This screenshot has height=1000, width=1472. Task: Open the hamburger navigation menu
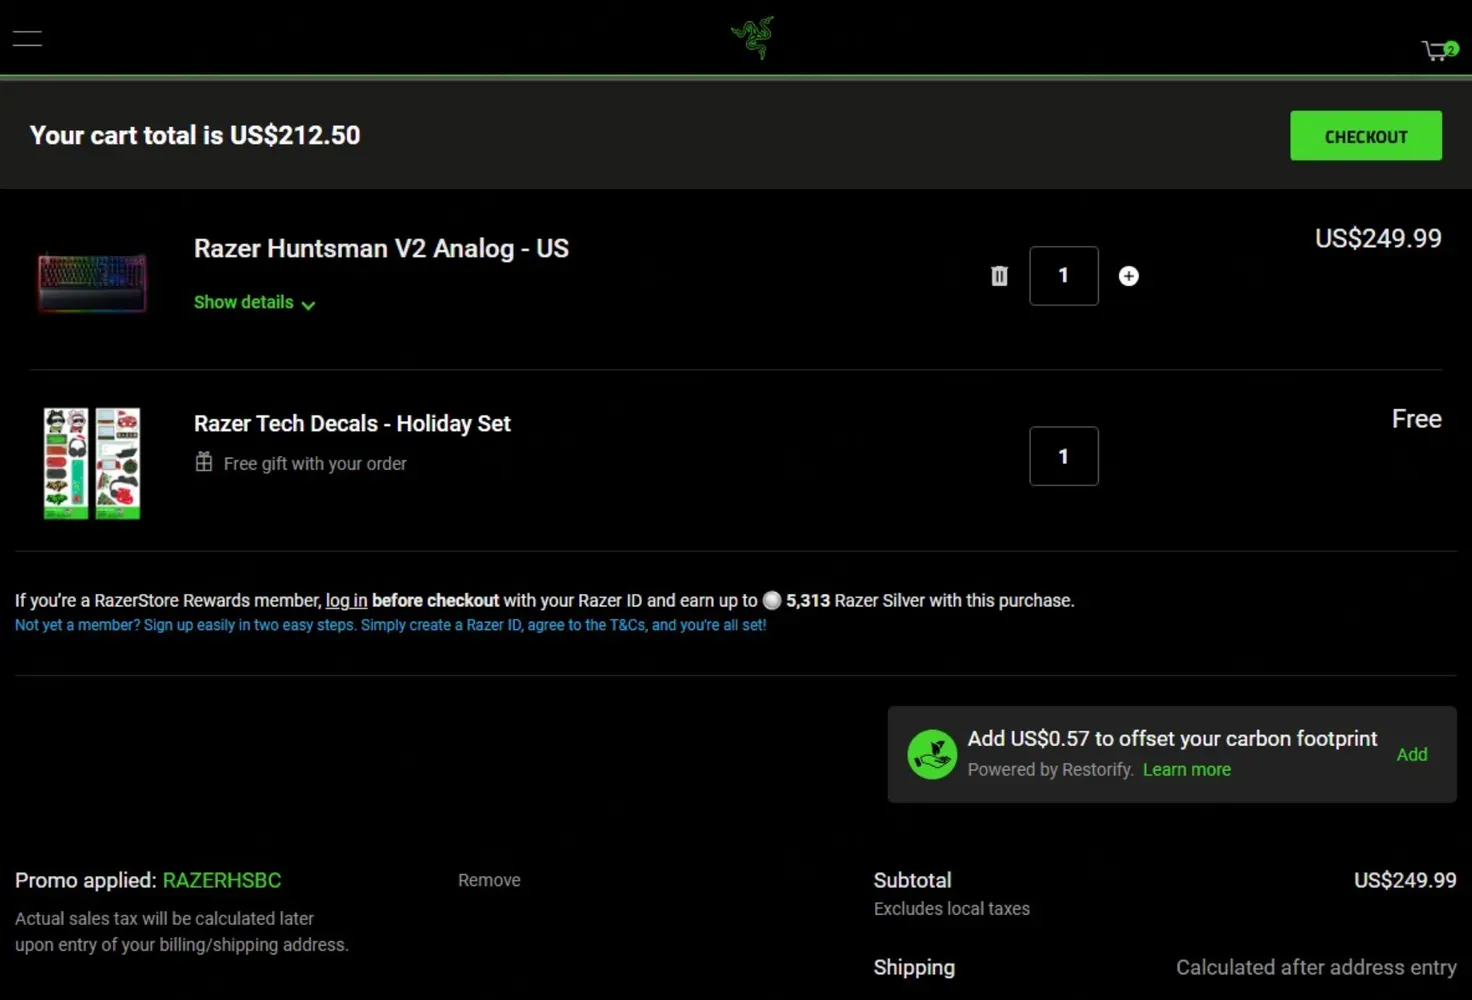pos(27,39)
